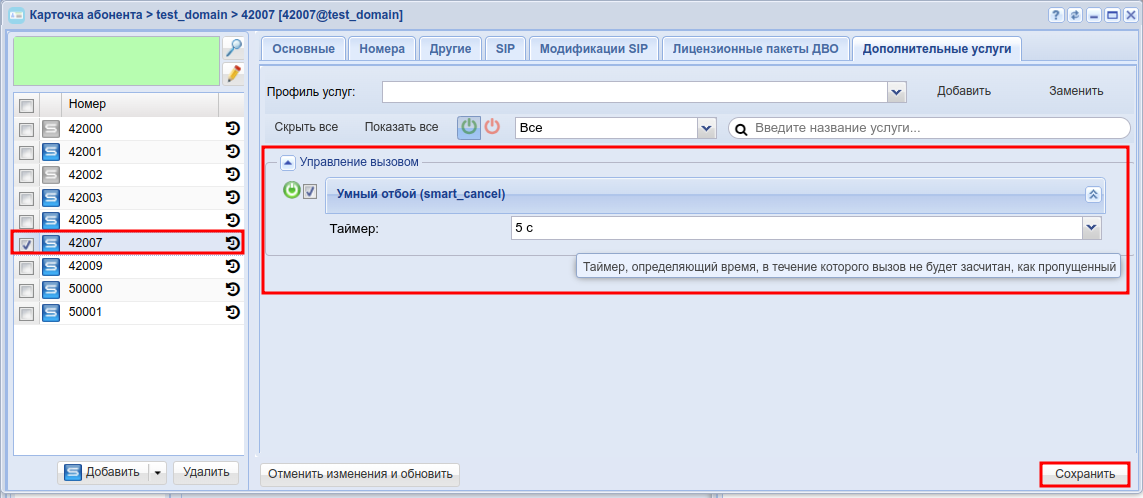The height and width of the screenshot is (498, 1143).
Task: Click Показать все
Action: pos(402,127)
